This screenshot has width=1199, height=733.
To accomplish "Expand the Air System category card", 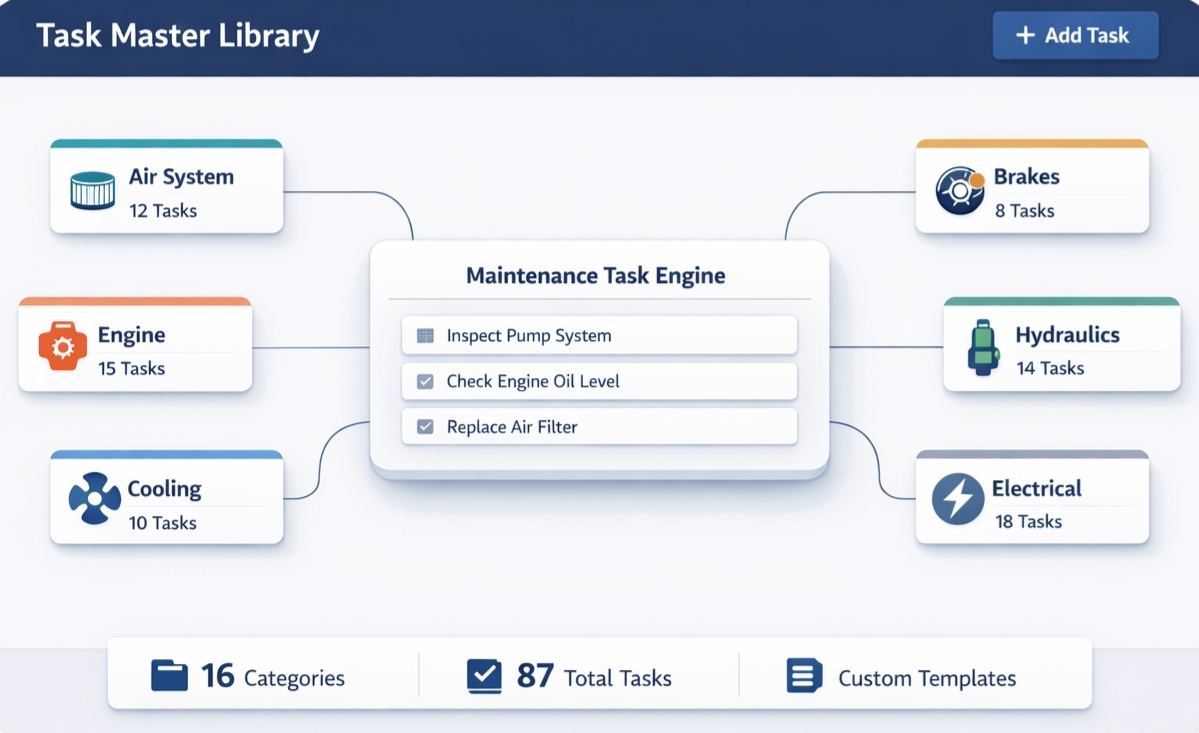I will [x=166, y=189].
